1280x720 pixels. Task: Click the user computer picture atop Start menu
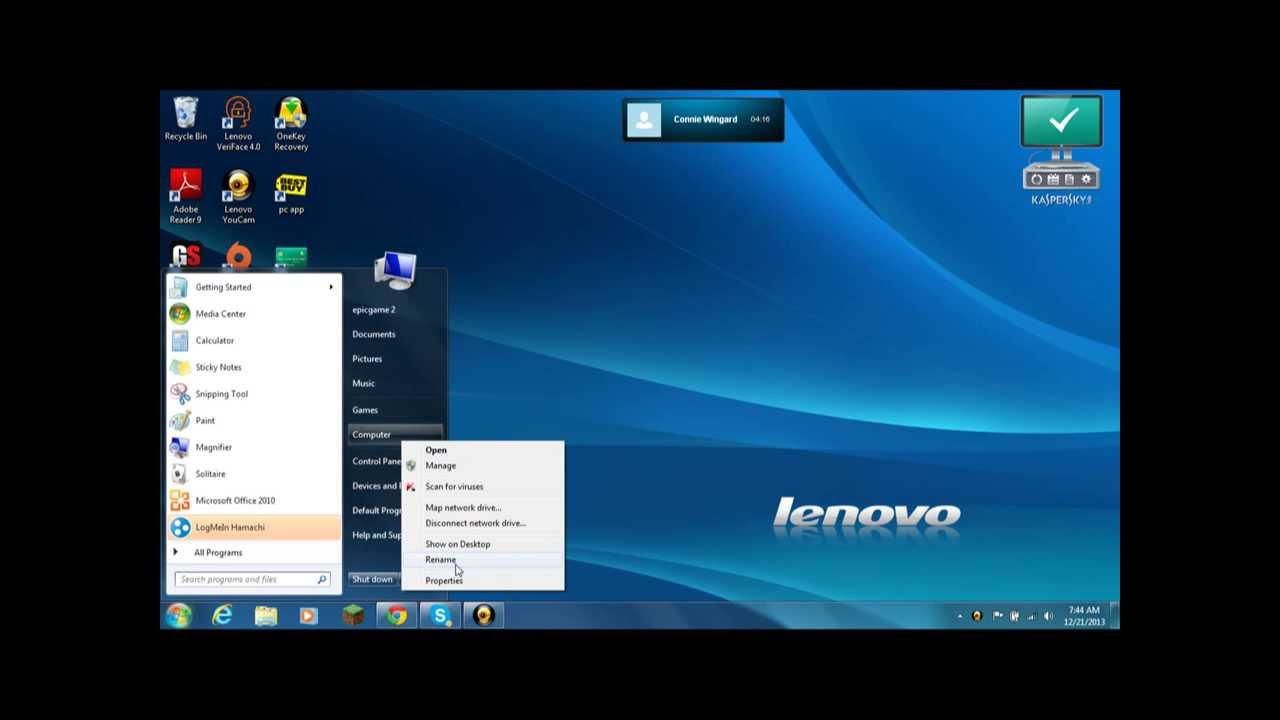(x=395, y=270)
